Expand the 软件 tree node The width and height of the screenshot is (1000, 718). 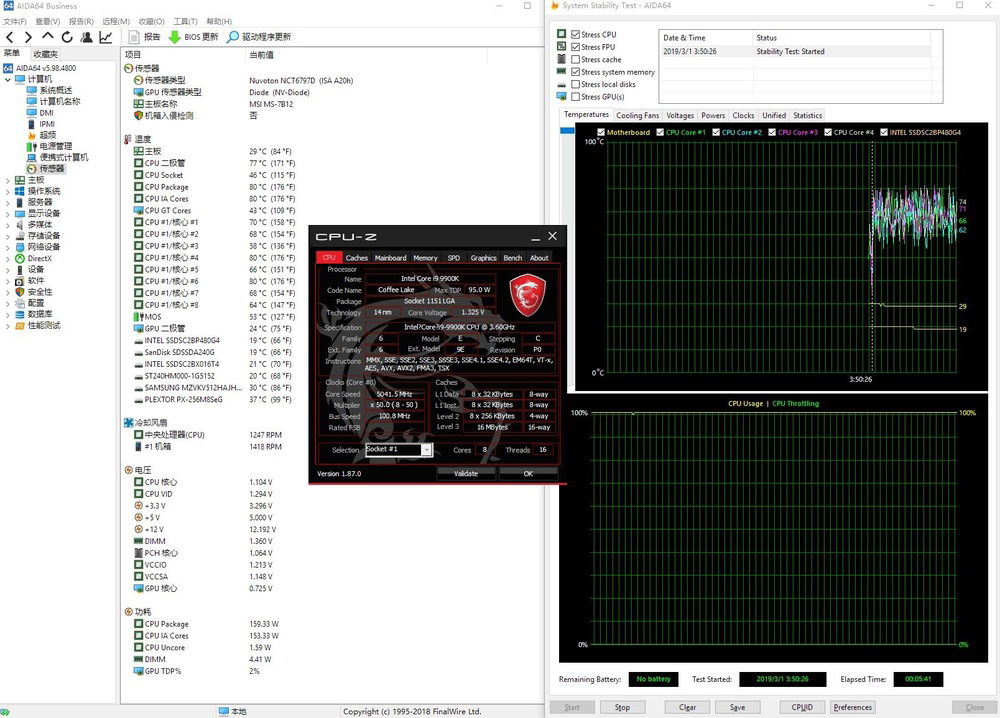(8, 281)
